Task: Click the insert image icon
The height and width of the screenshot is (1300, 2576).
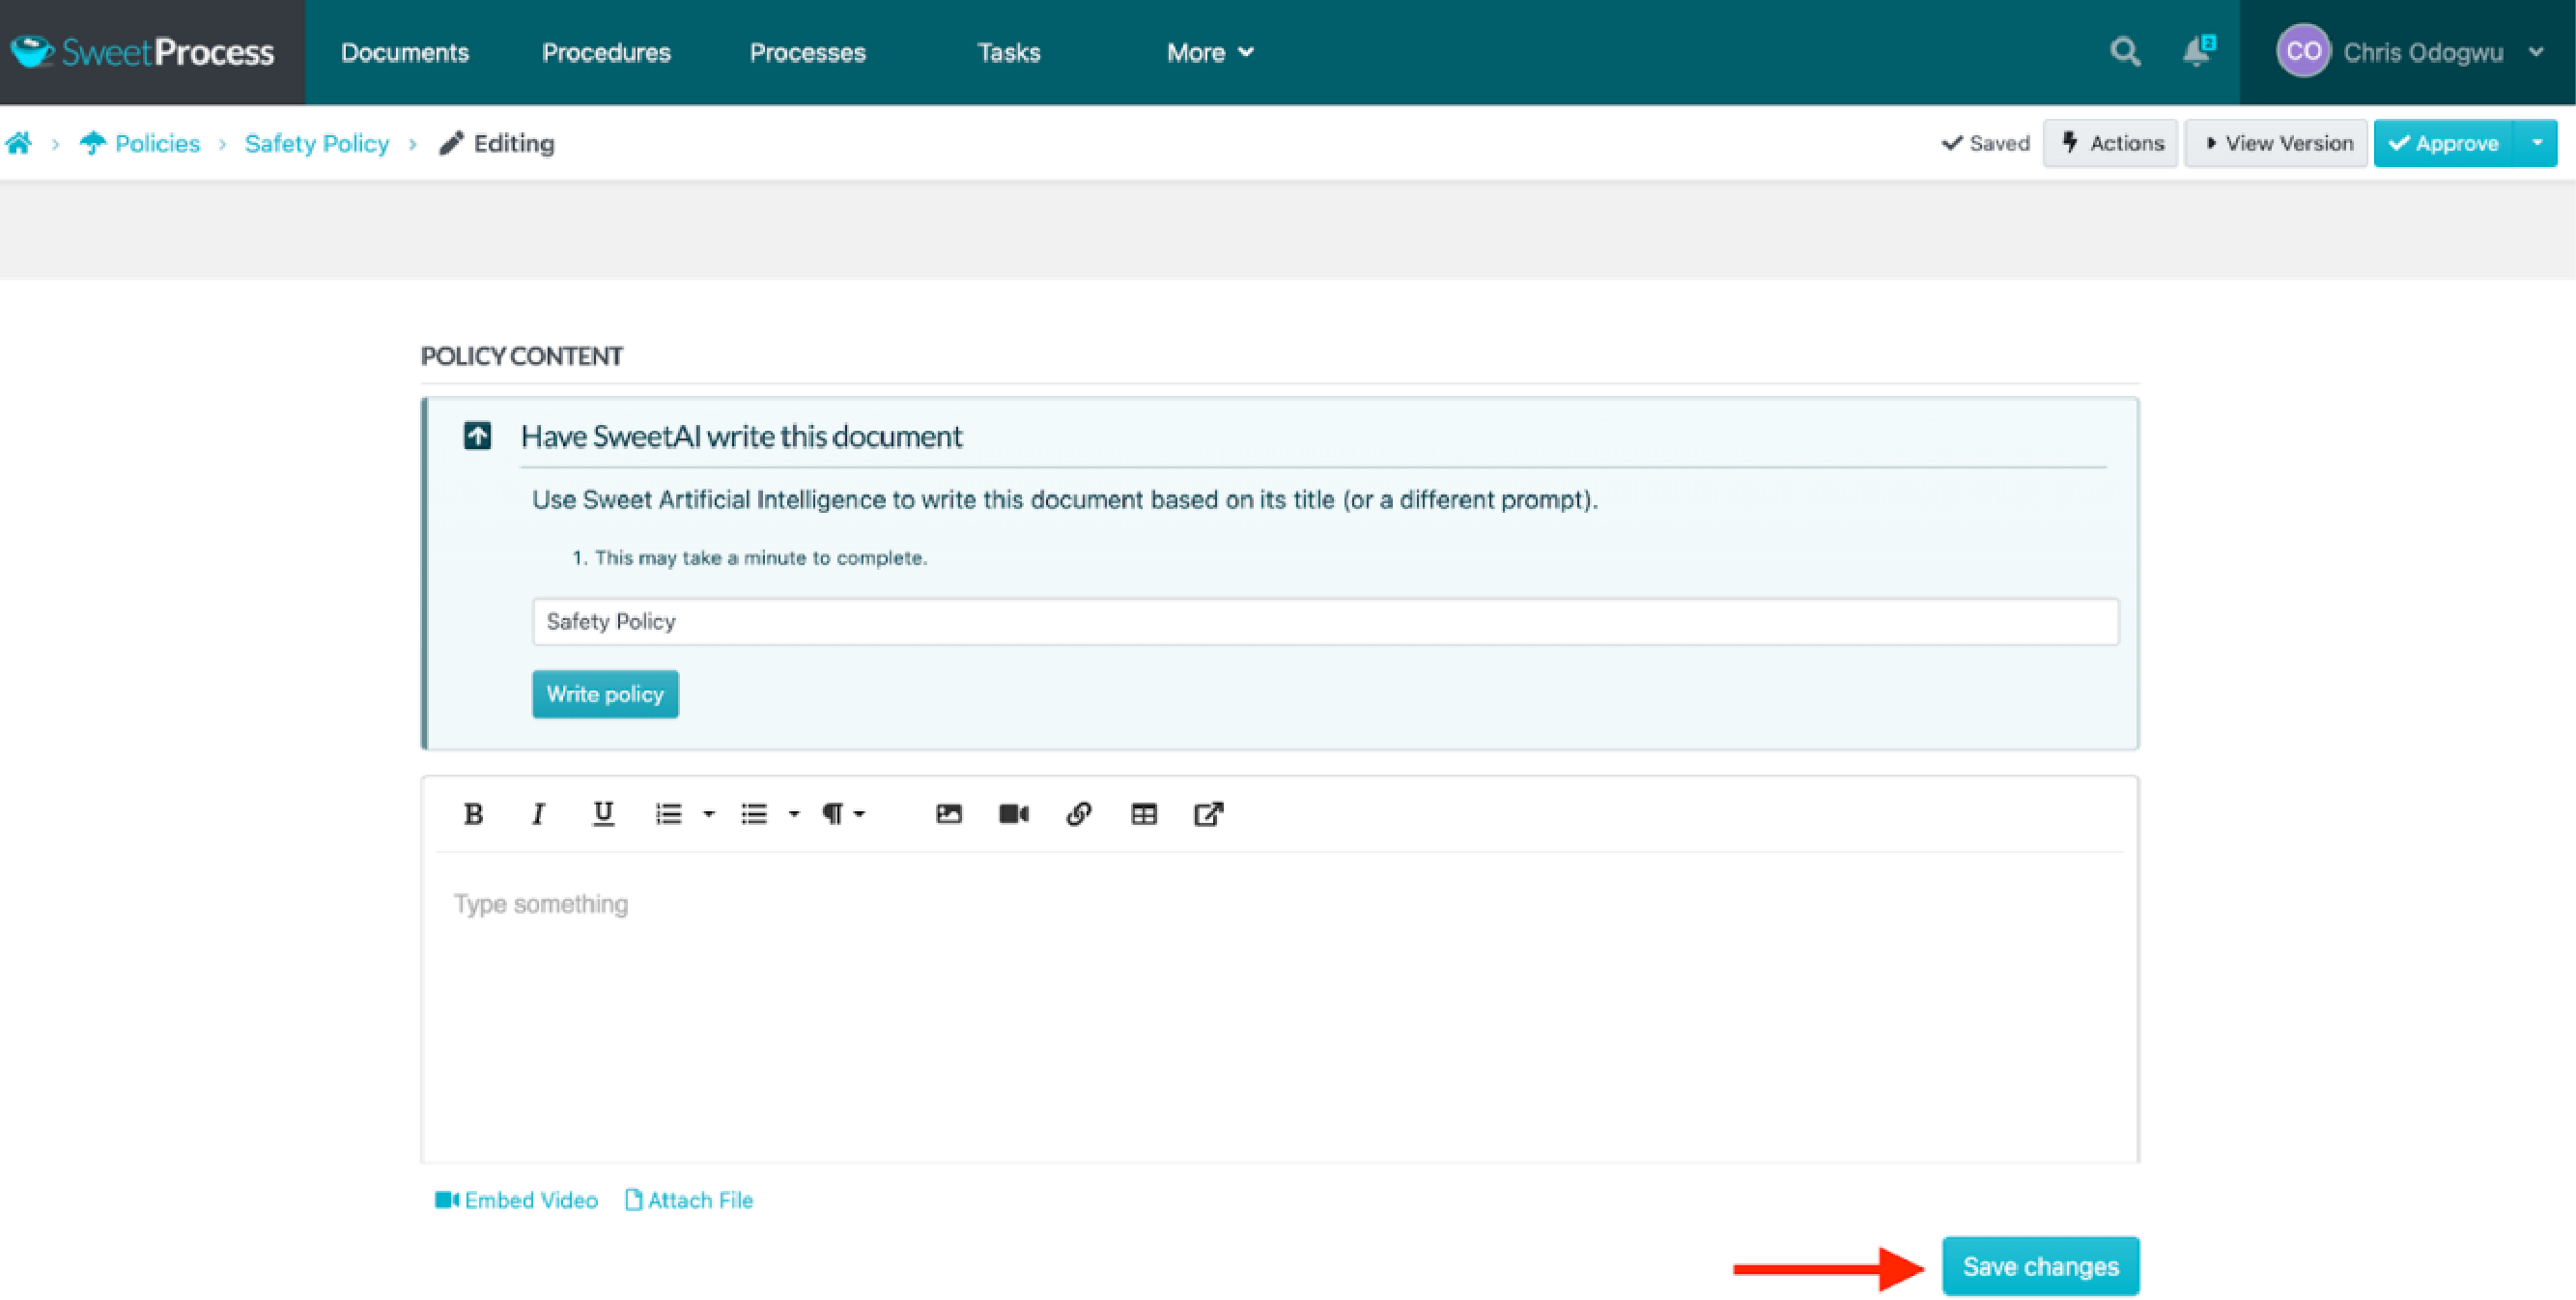Action: click(948, 812)
